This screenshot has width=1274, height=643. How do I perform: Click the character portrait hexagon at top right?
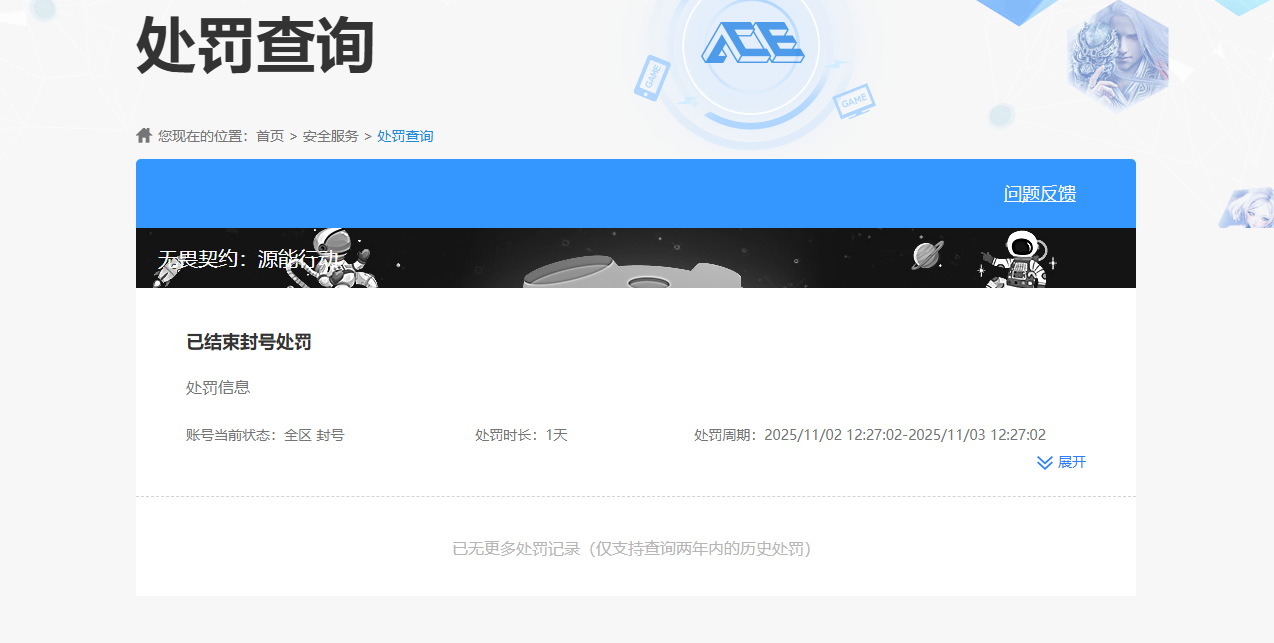pos(1118,54)
